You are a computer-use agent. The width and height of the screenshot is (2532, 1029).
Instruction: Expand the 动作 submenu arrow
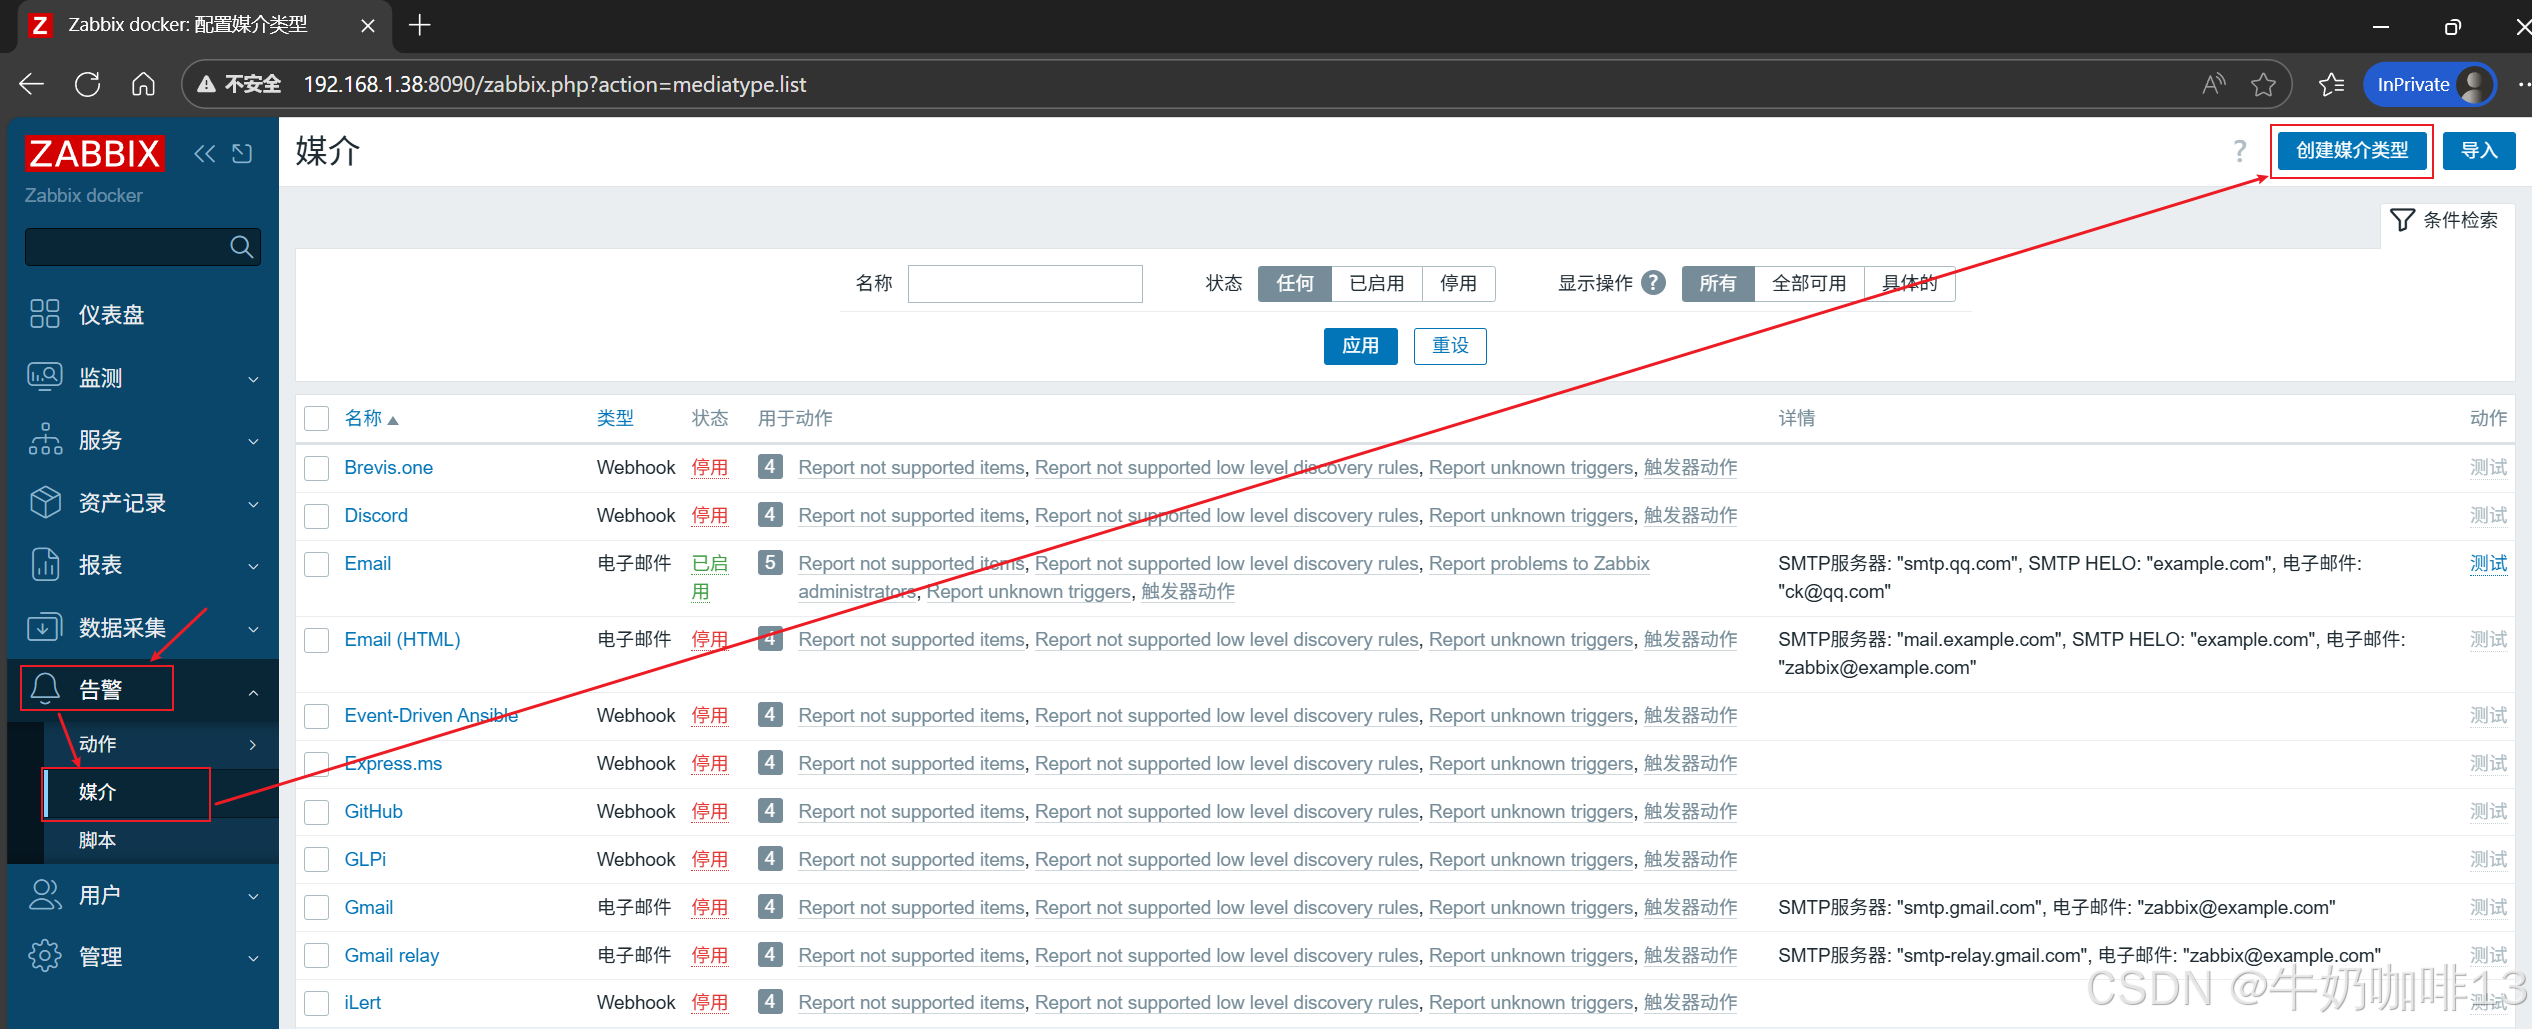click(253, 744)
